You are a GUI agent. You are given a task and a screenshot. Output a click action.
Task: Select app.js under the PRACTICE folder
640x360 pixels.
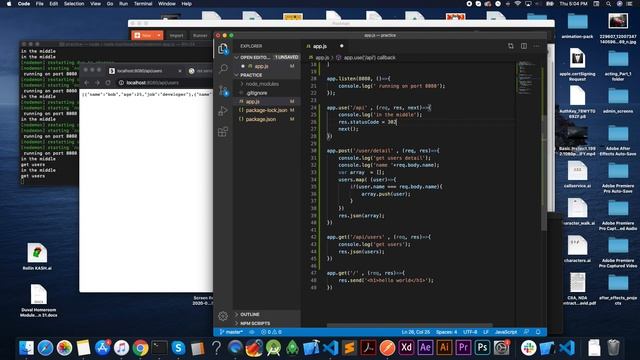[x=267, y=102]
